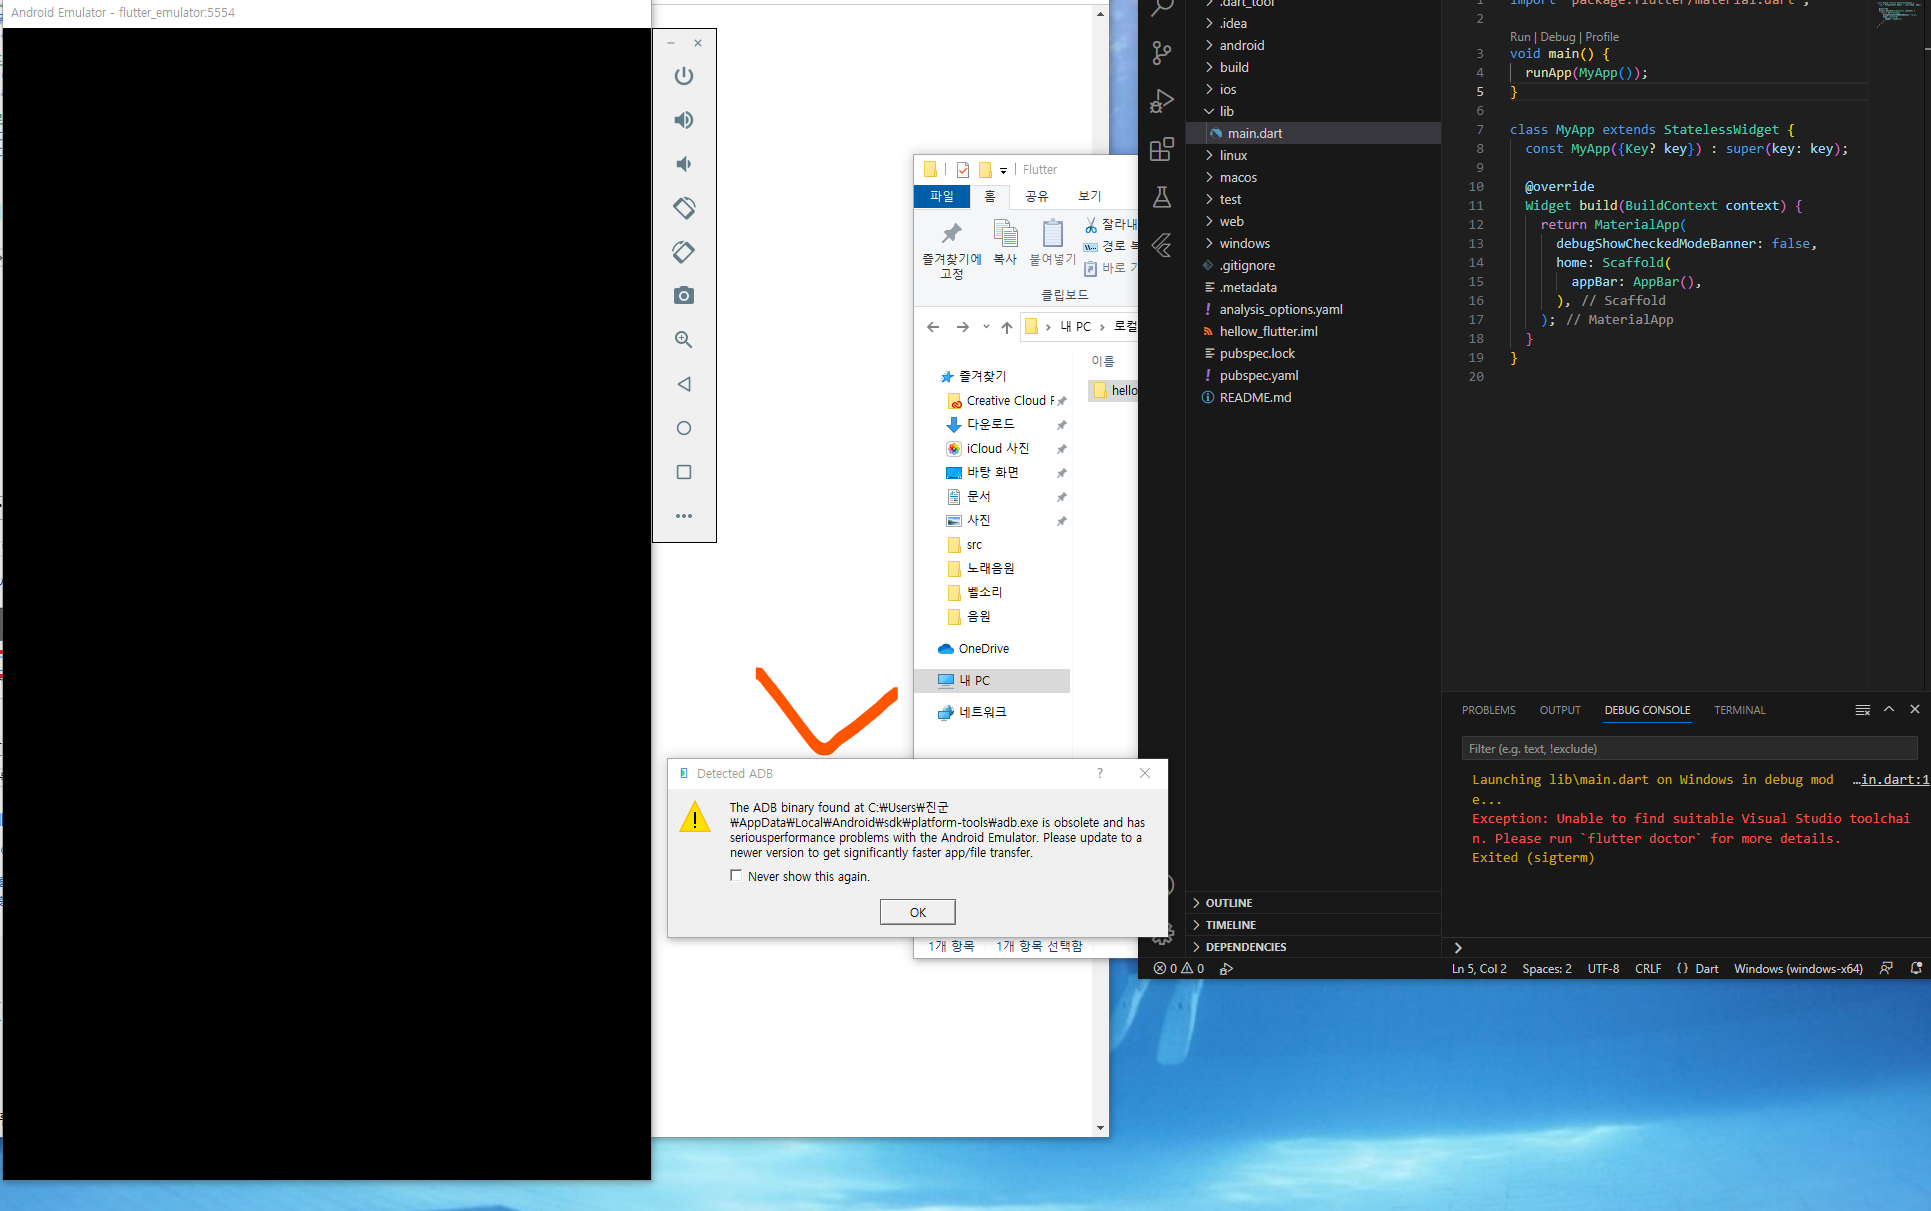1931x1211 pixels.
Task: Click the debug console filter input
Action: (x=1689, y=748)
